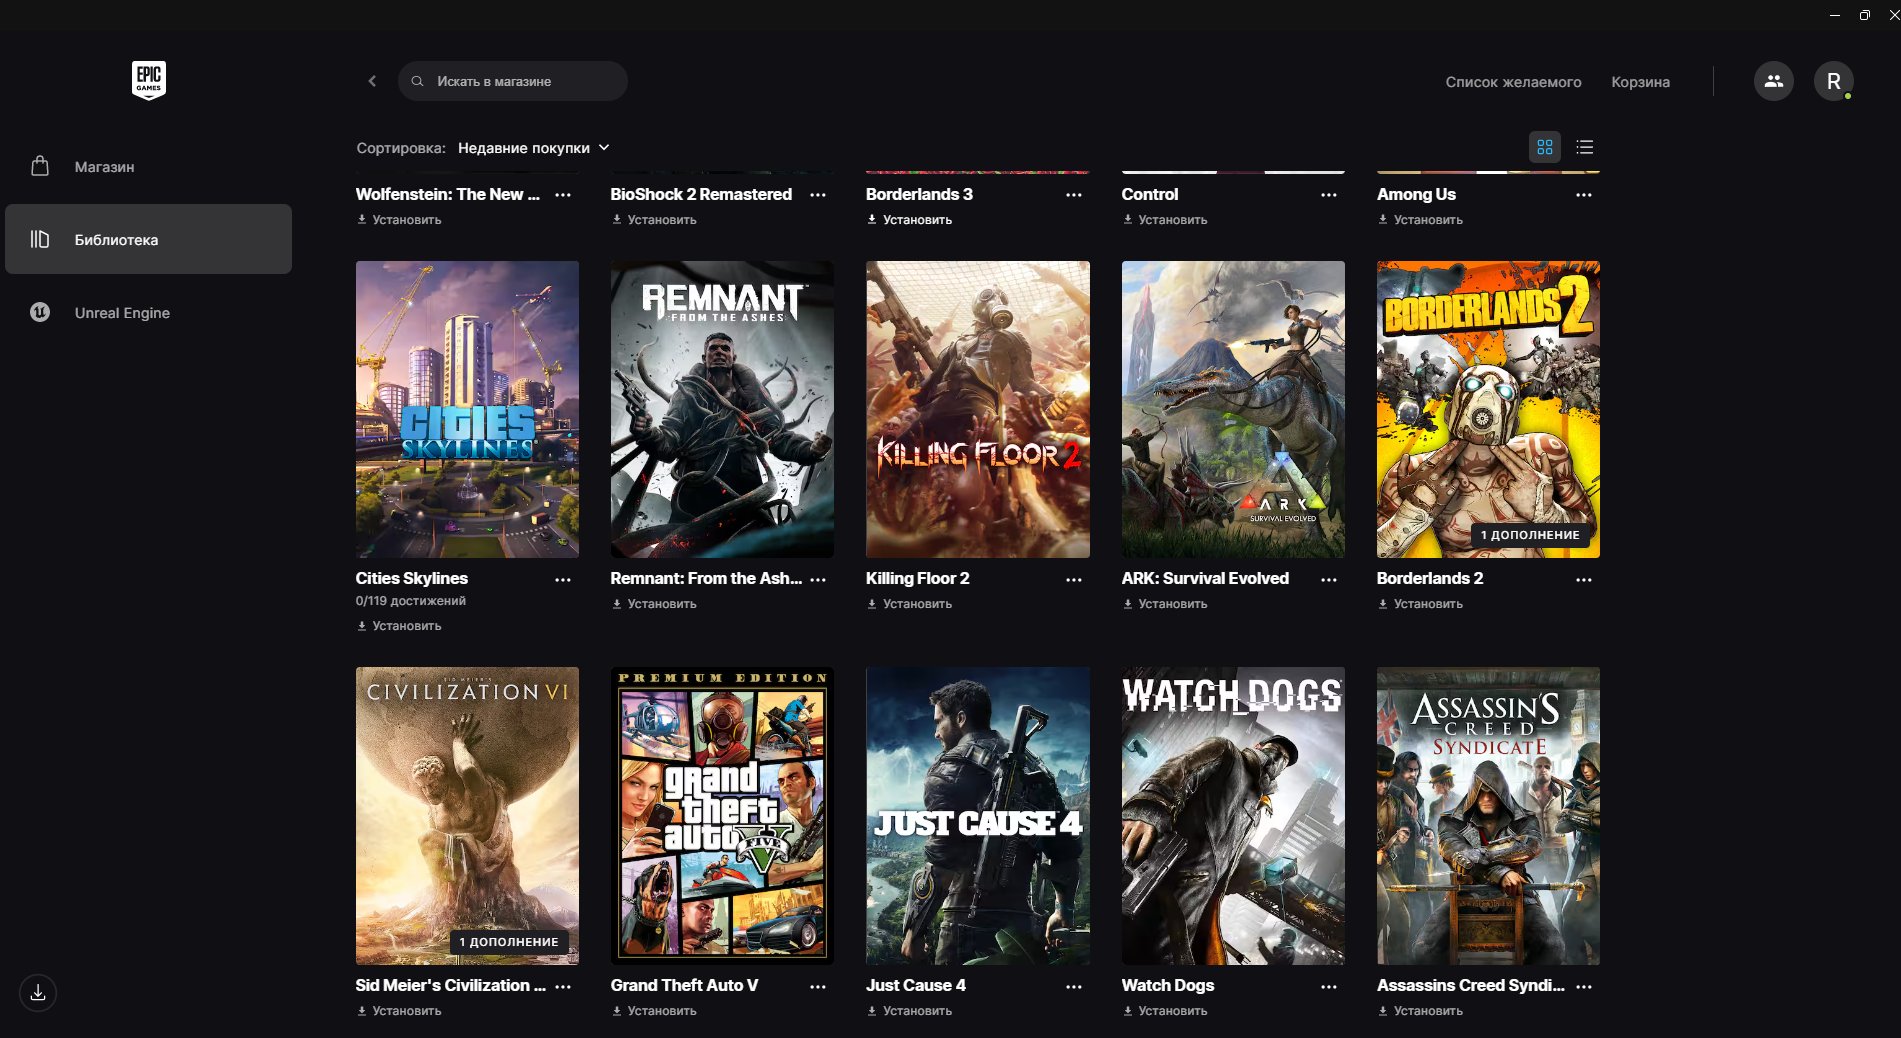The image size is (1901, 1038).
Task: Open more options for Just Cause 4
Action: (1074, 987)
